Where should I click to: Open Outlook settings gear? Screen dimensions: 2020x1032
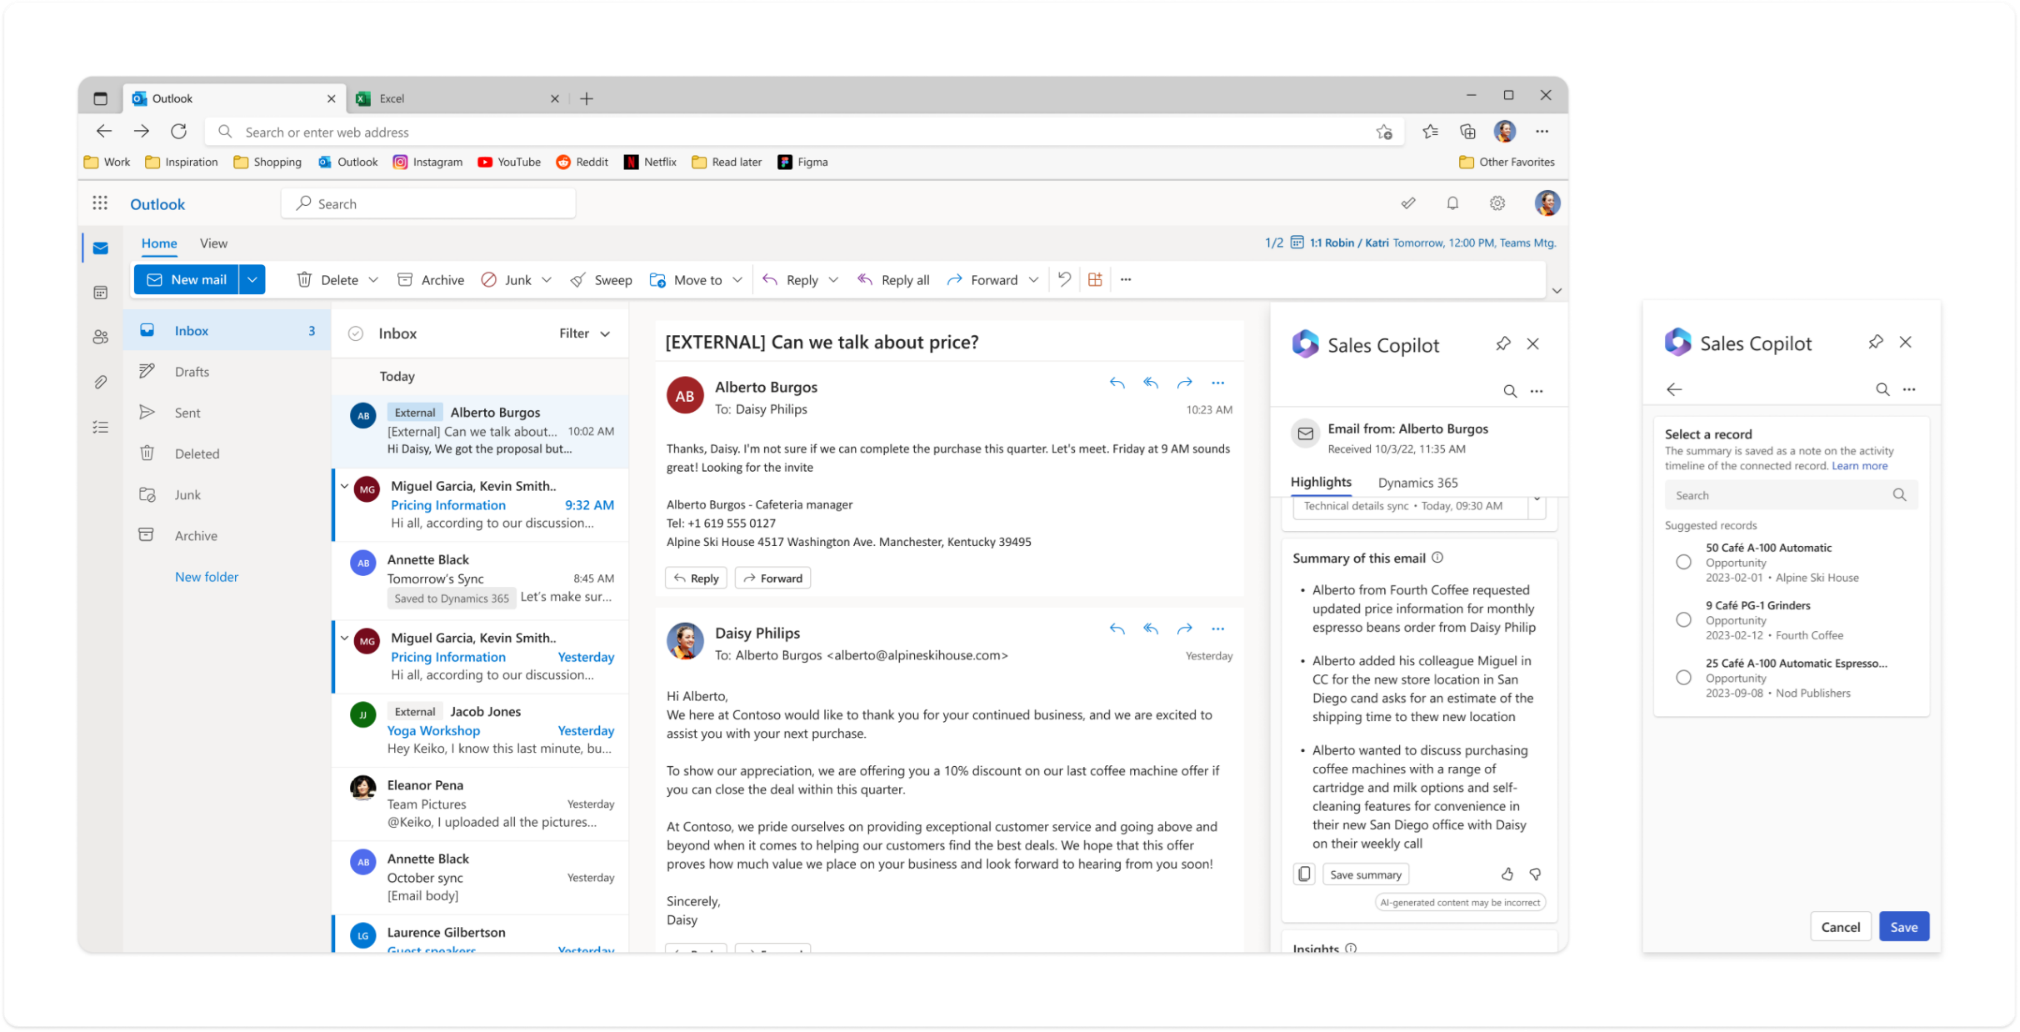point(1497,203)
